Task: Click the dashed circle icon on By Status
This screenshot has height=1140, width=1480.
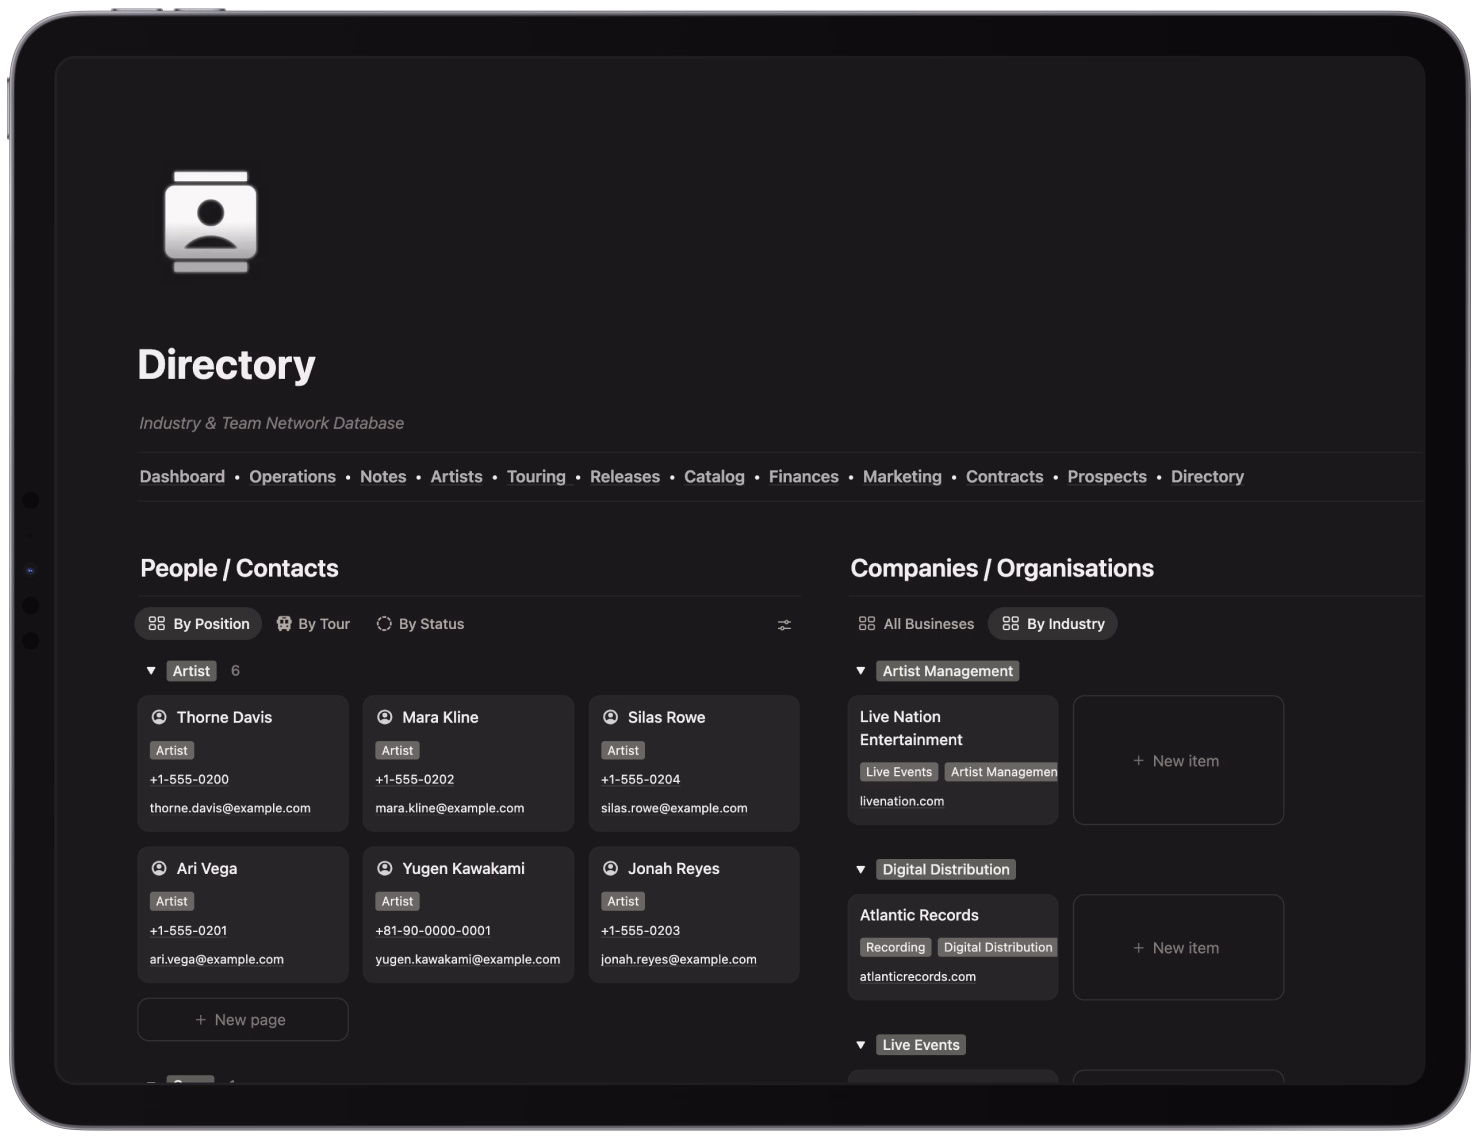Action: (x=384, y=623)
